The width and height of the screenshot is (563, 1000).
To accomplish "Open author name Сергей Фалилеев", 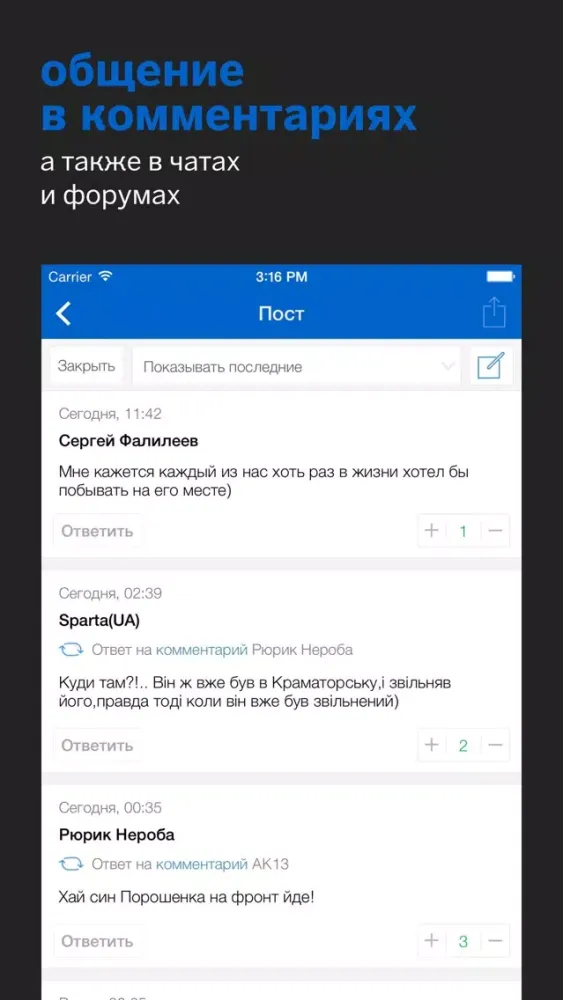I will (x=128, y=441).
